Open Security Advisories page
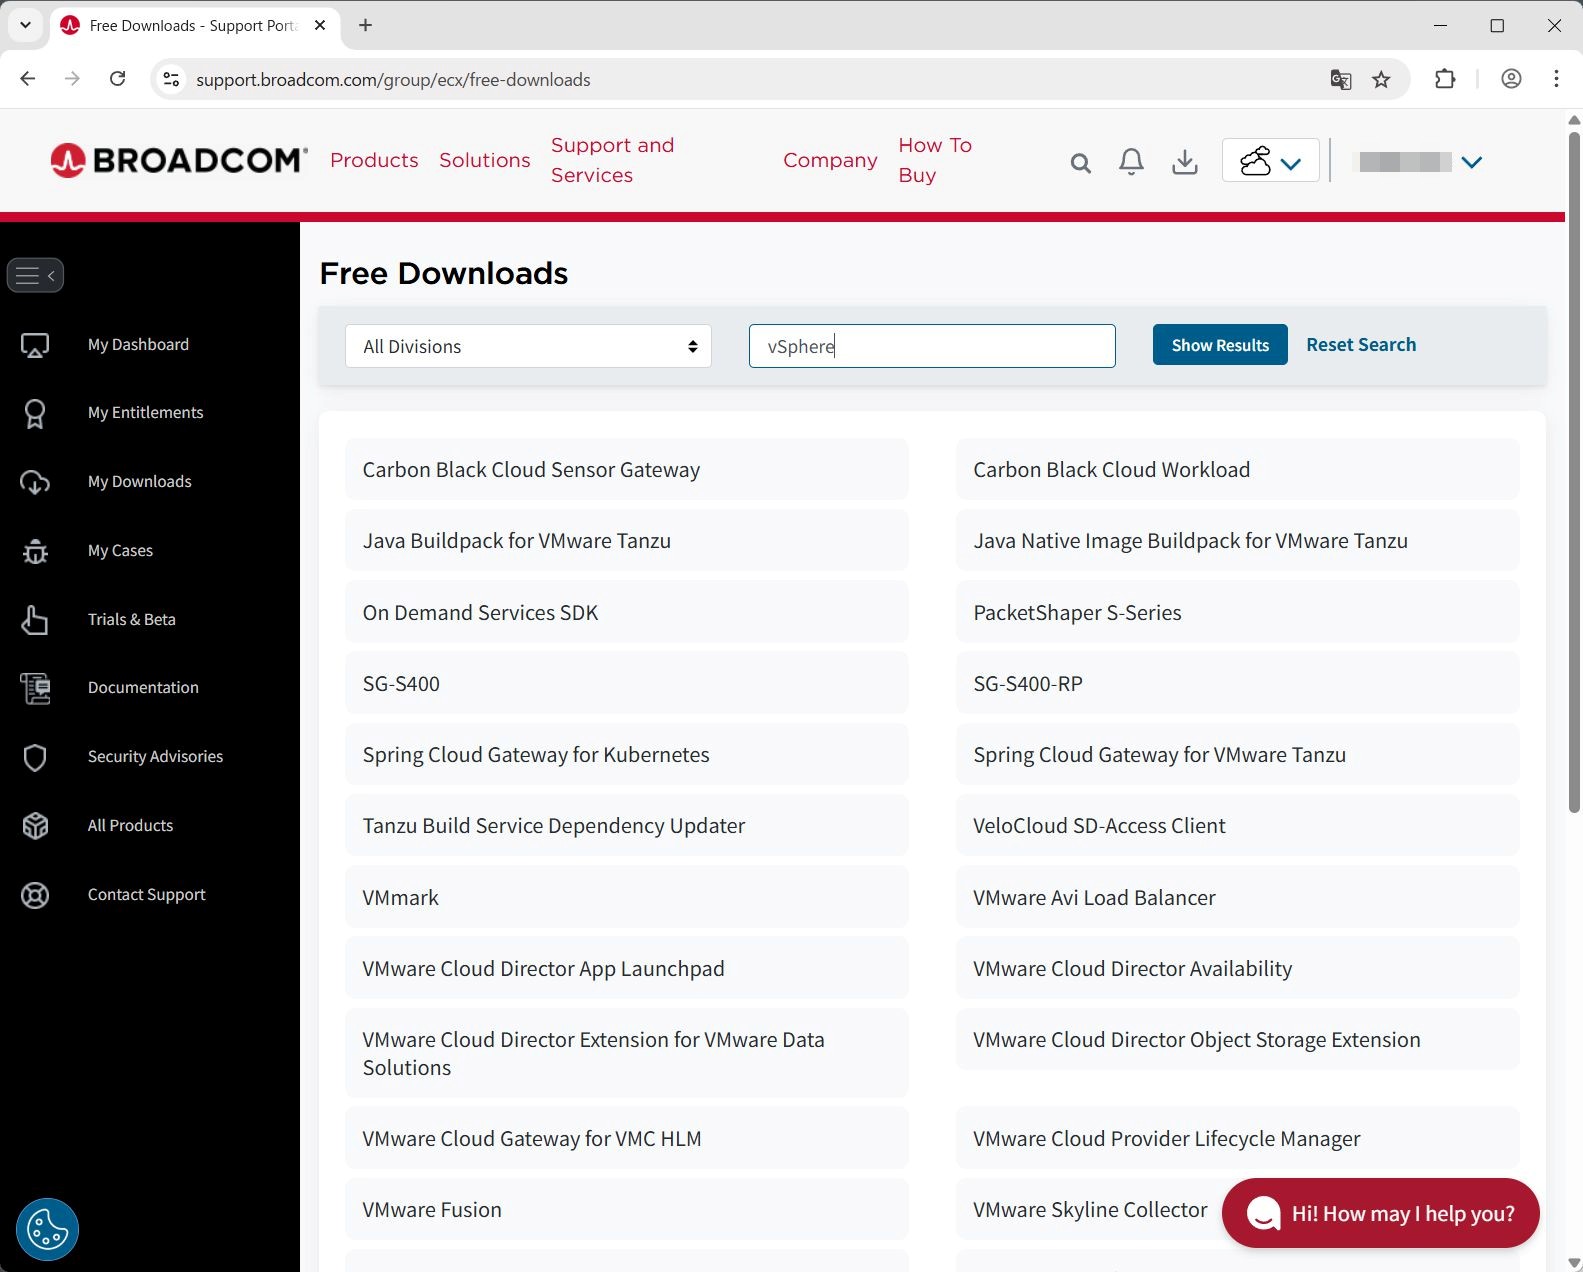 [x=155, y=757]
